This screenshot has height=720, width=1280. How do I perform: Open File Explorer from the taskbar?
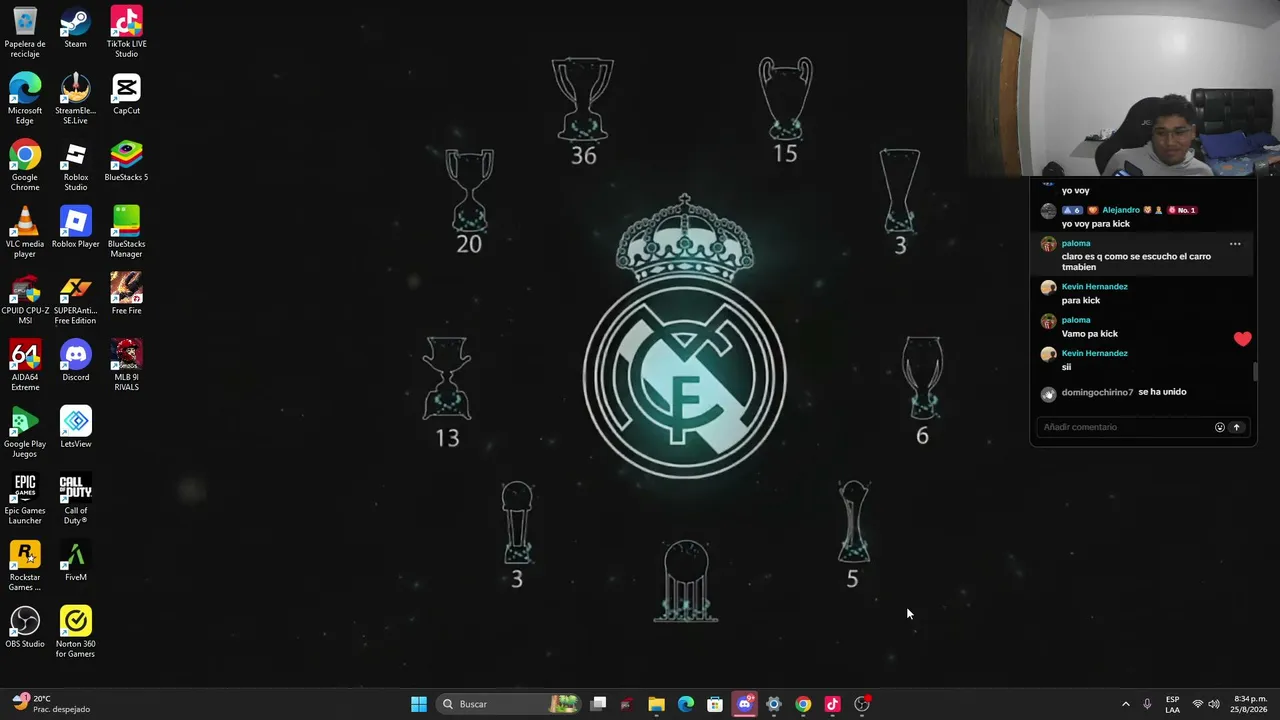coord(656,704)
